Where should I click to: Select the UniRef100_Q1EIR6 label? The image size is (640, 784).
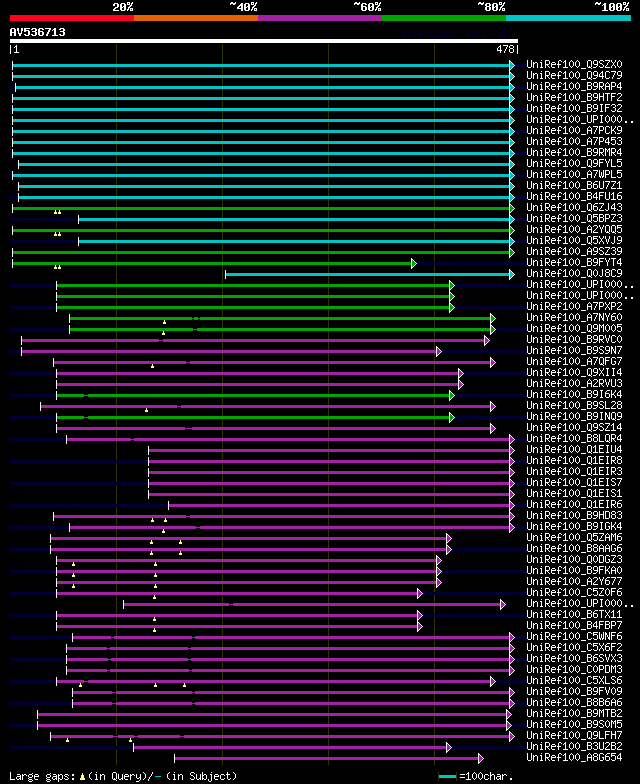coord(574,504)
